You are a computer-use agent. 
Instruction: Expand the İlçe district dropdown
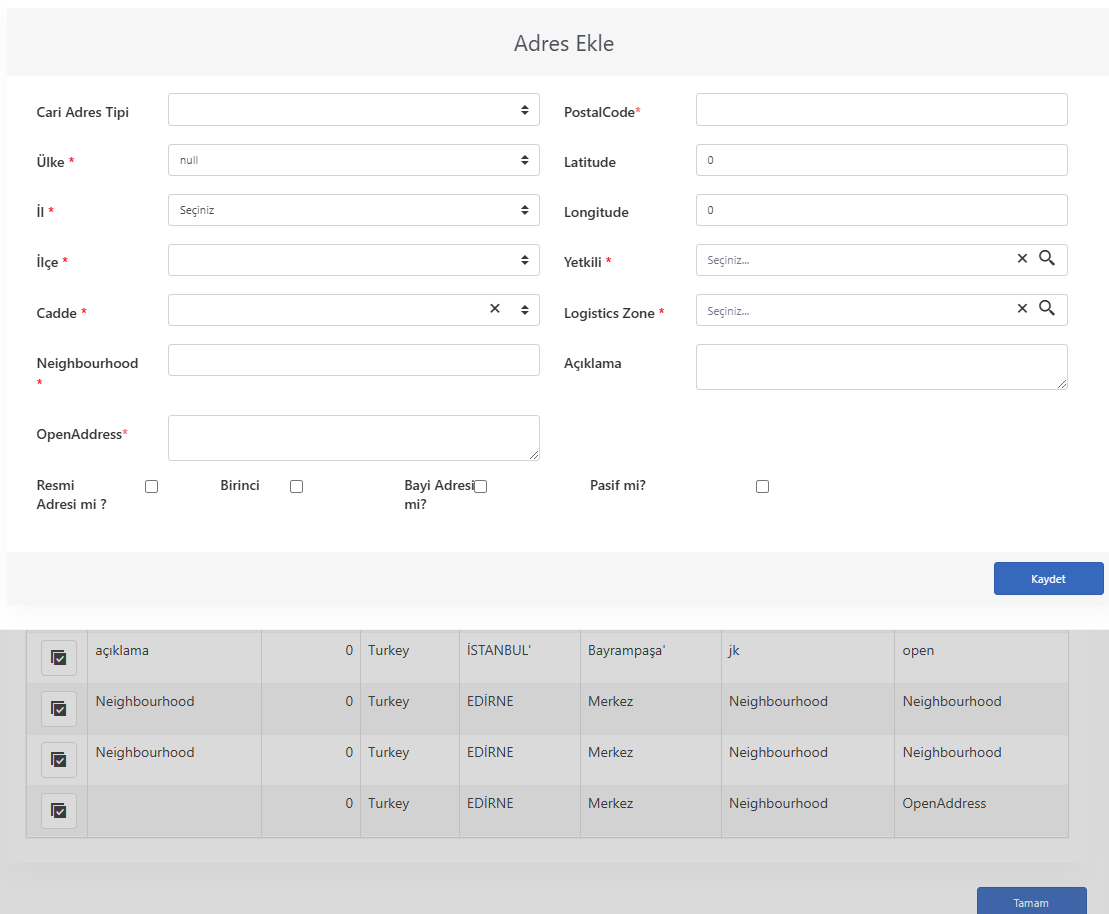click(354, 260)
